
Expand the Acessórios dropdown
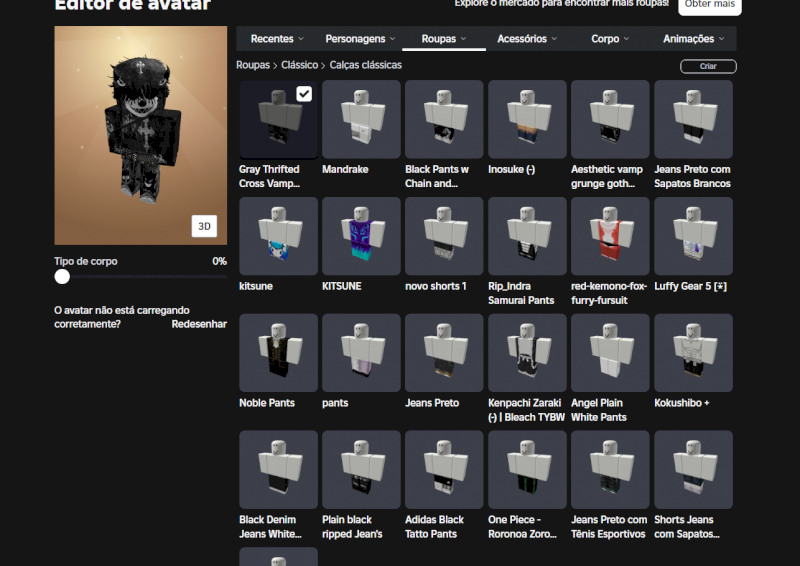click(x=528, y=39)
